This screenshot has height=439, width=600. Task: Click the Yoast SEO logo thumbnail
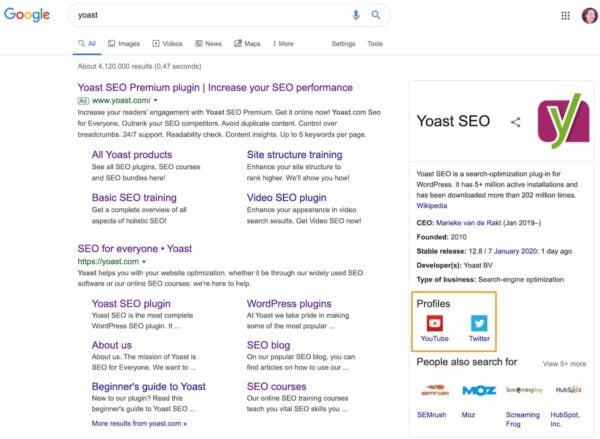(x=564, y=121)
